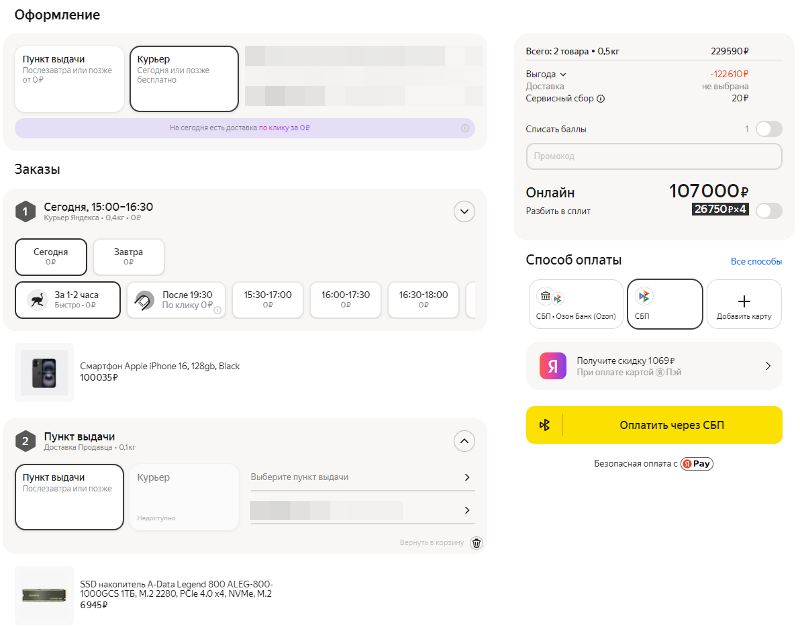The image size is (800, 627).
Task: Click the Yandex Pay discount banner icon
Action: (x=554, y=366)
